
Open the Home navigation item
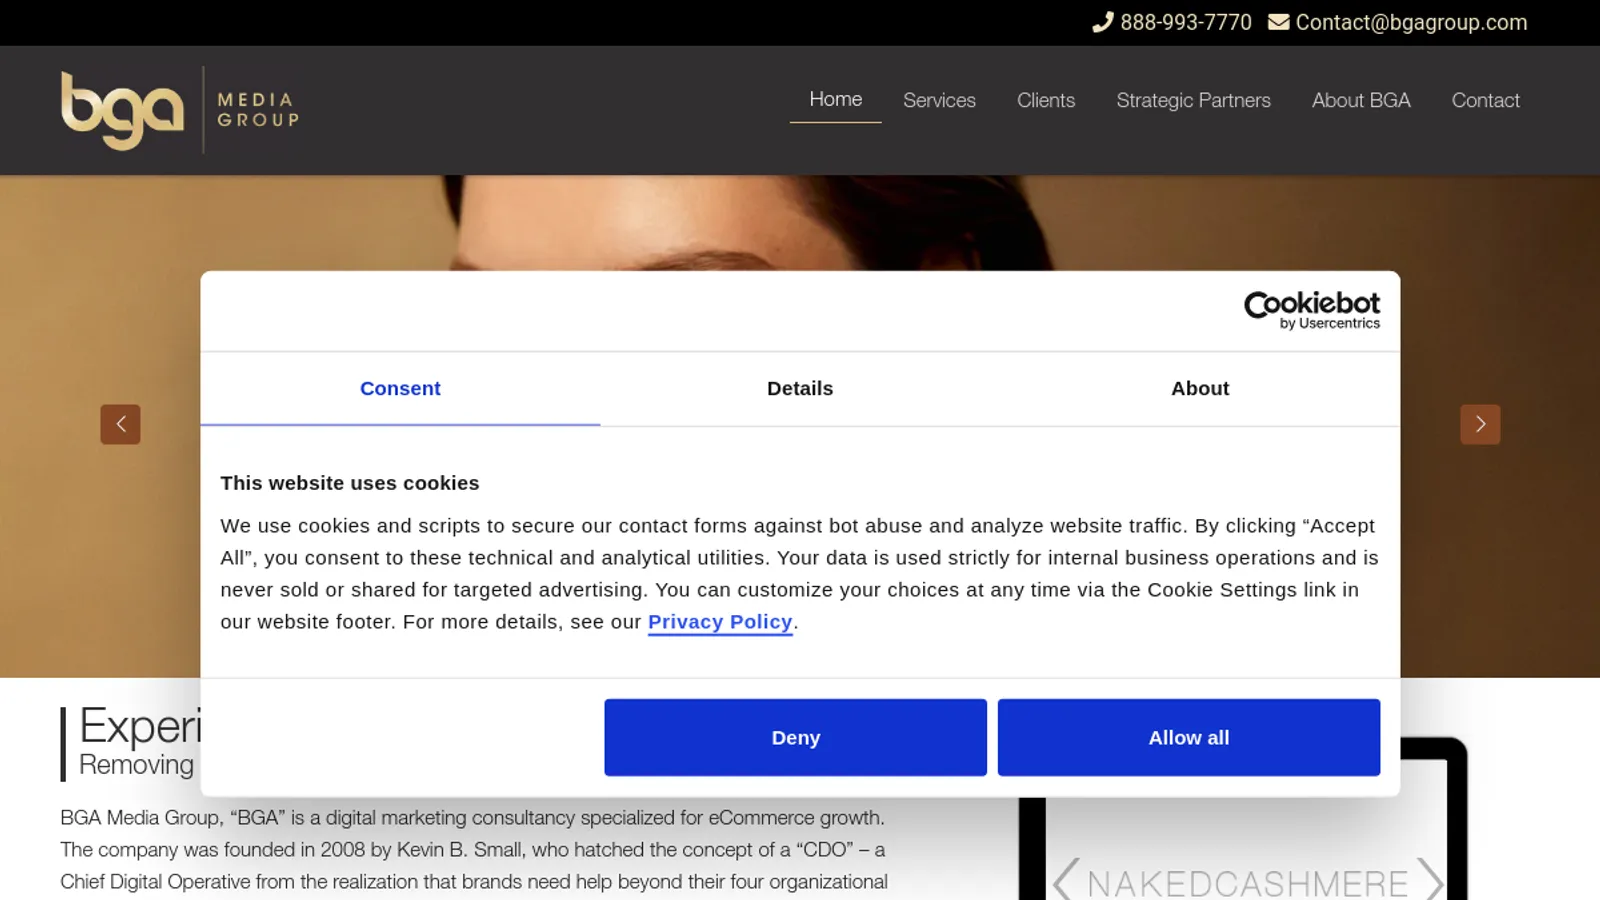(835, 99)
